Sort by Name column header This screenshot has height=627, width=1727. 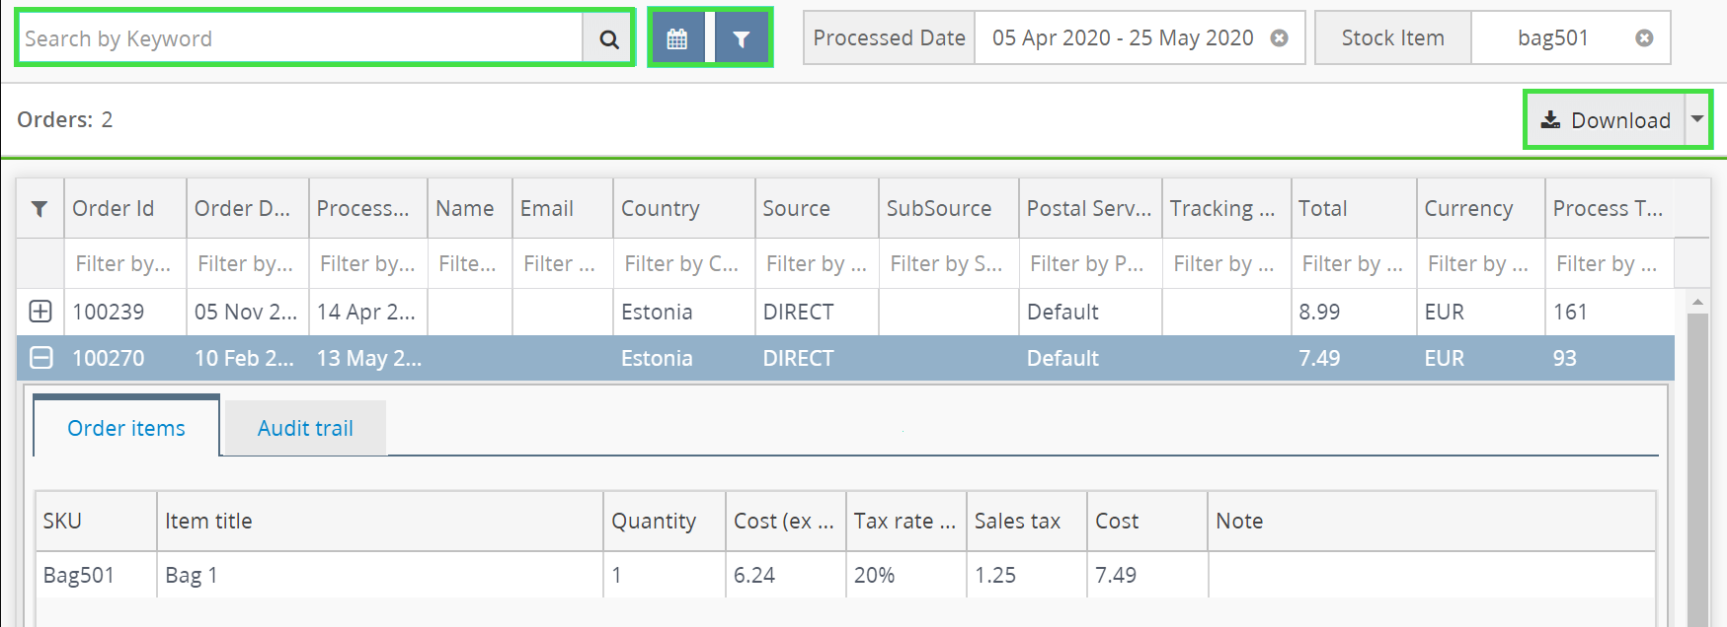(470, 208)
